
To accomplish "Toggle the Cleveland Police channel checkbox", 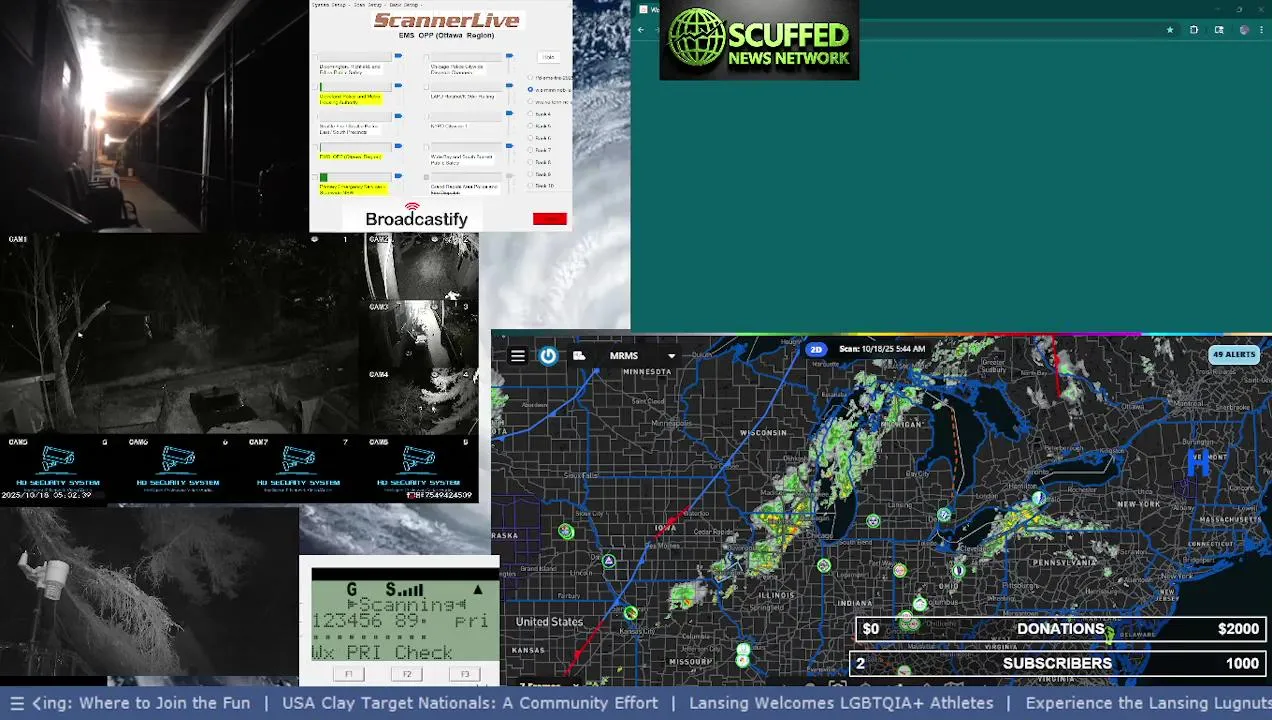I will pyautogui.click(x=315, y=87).
